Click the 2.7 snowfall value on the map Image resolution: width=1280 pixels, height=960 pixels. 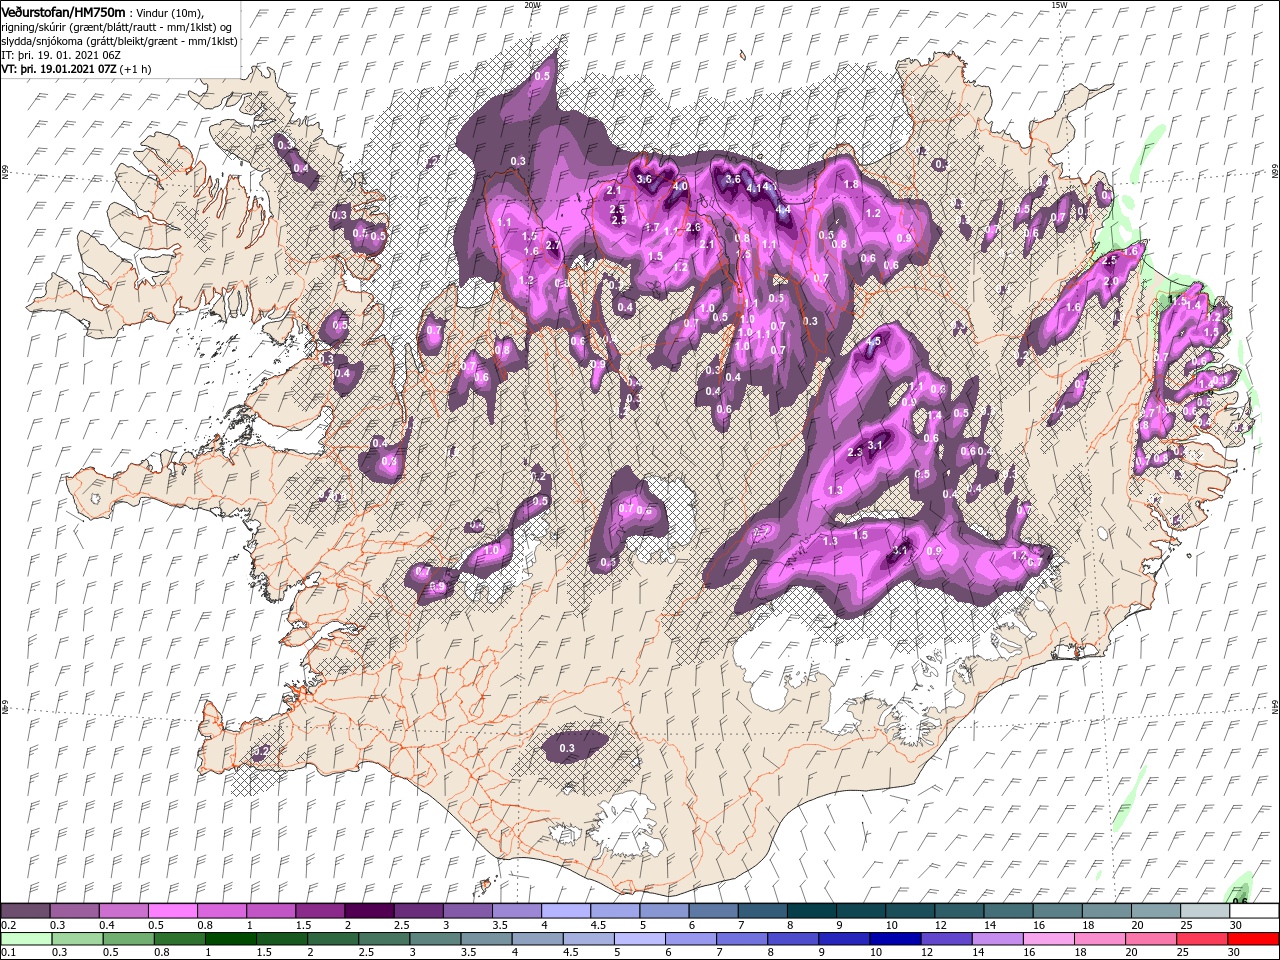554,246
